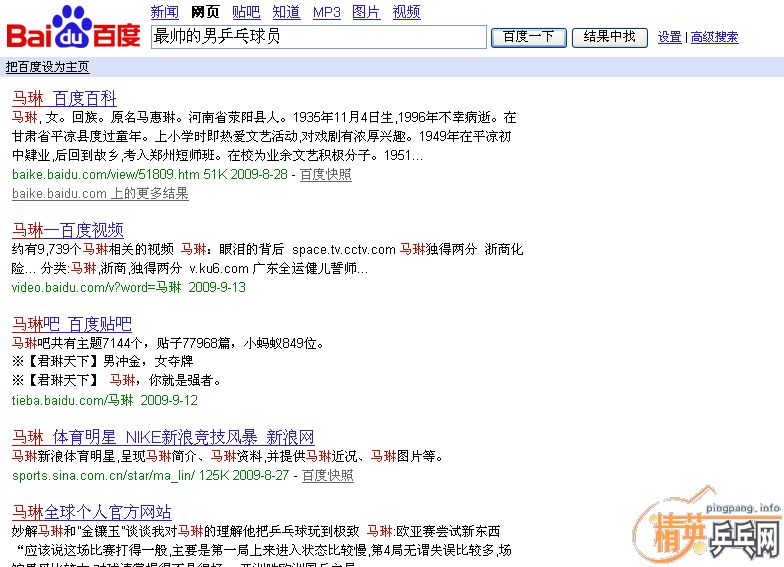The image size is (784, 567).
Task: Open the 新闻 tab
Action: pyautogui.click(x=164, y=12)
